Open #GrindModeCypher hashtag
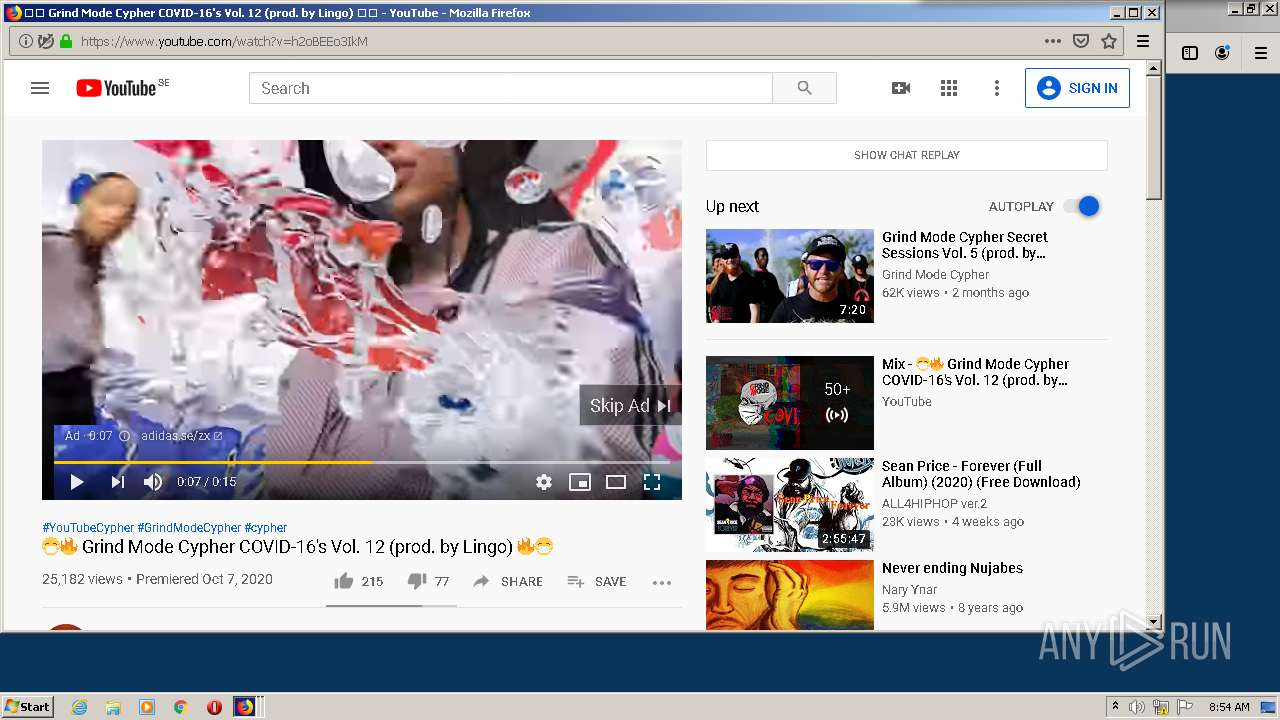 point(189,528)
